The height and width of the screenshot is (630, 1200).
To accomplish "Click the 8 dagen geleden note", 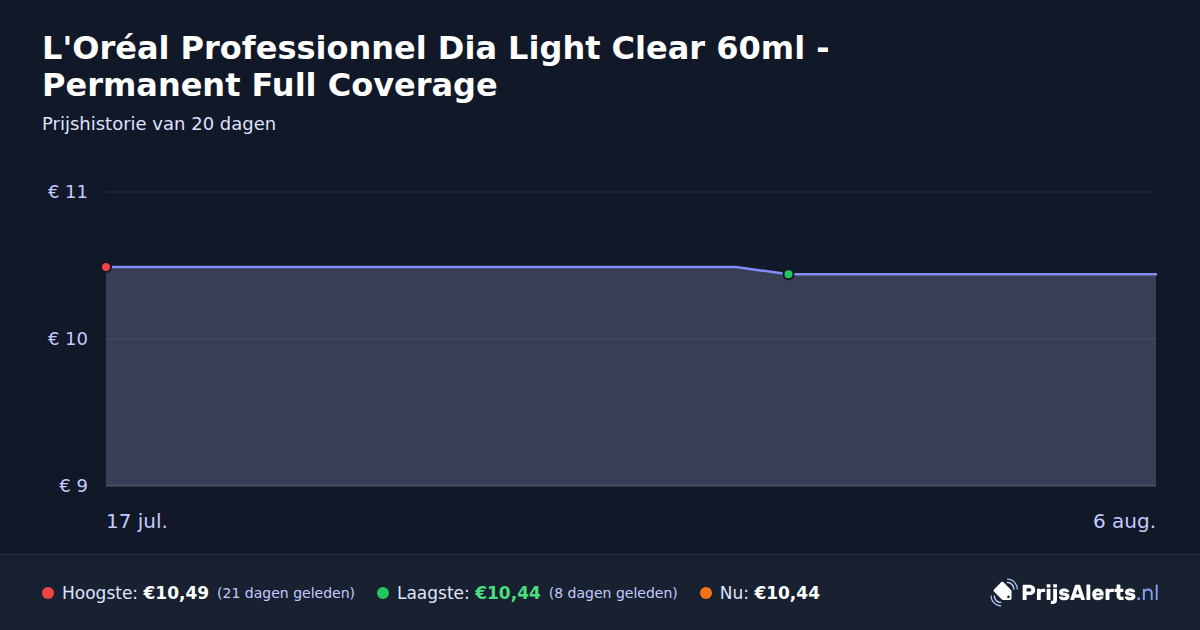I will click(613, 593).
